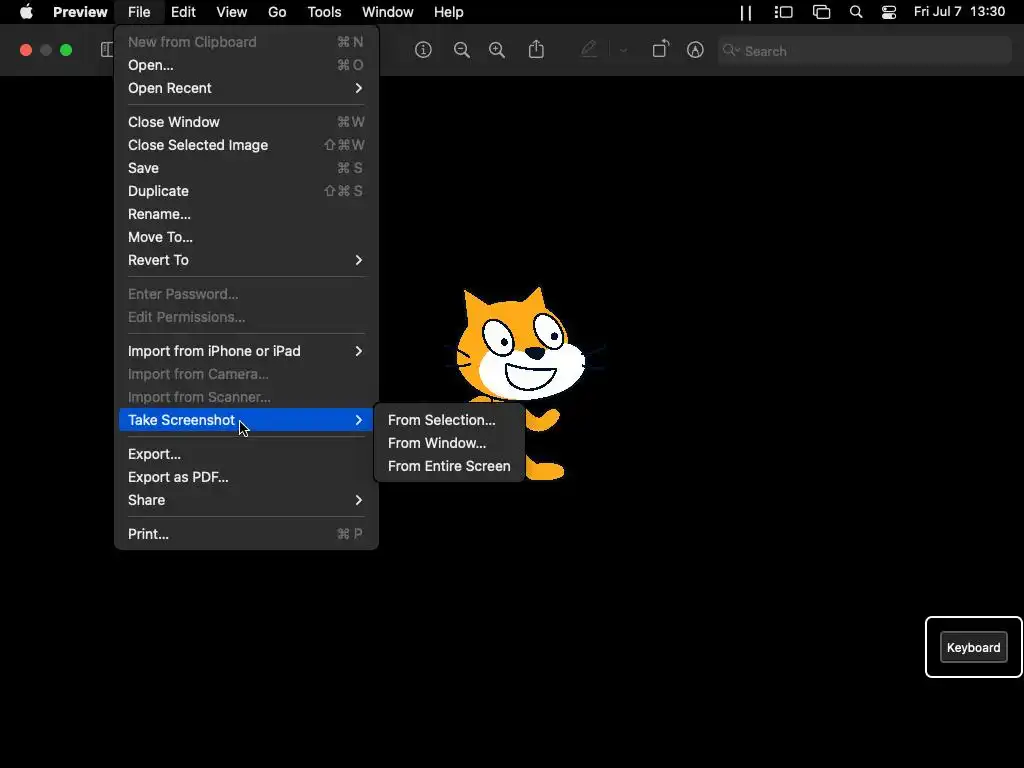The height and width of the screenshot is (768, 1024).
Task: Click the Highlight pen icon
Action: point(589,50)
